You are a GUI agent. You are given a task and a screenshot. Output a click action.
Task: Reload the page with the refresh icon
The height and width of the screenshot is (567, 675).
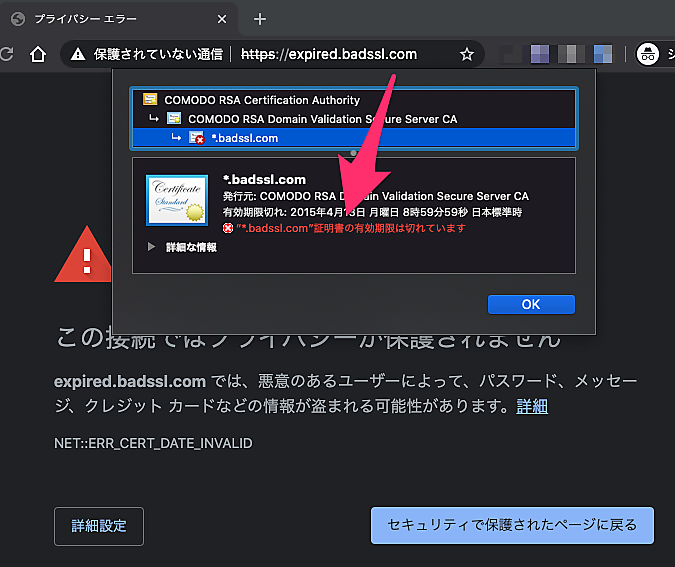tap(6, 54)
